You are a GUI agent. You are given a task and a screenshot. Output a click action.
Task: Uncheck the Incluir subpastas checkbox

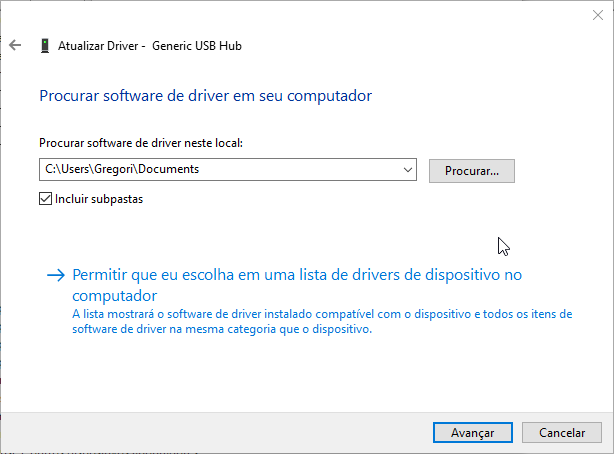click(45, 199)
